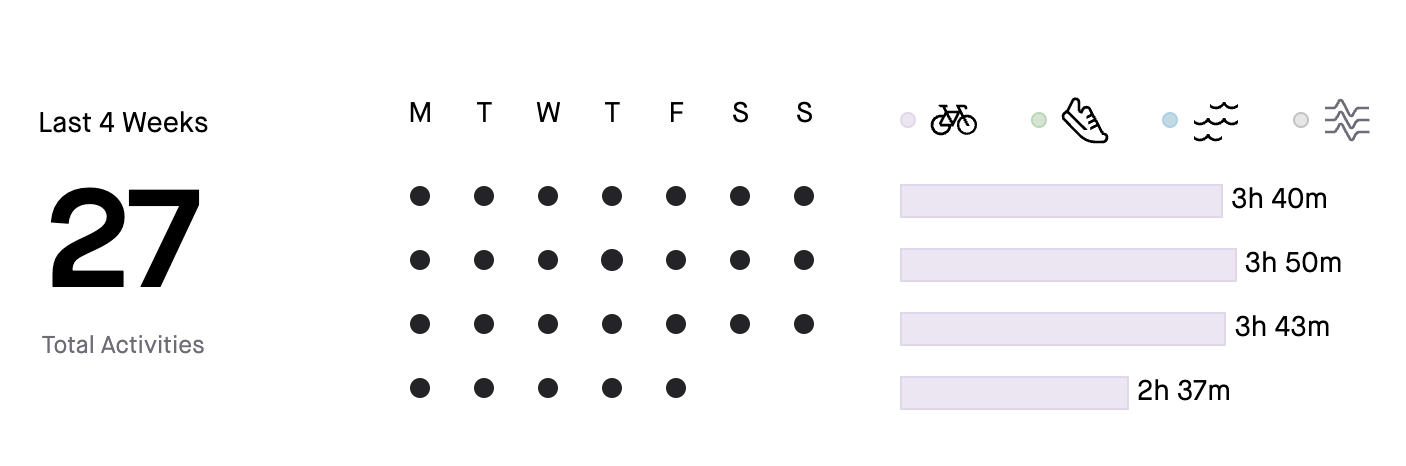Click the 3h 43m weekly bar
Screen dimensions: 1406x466
(1062, 328)
